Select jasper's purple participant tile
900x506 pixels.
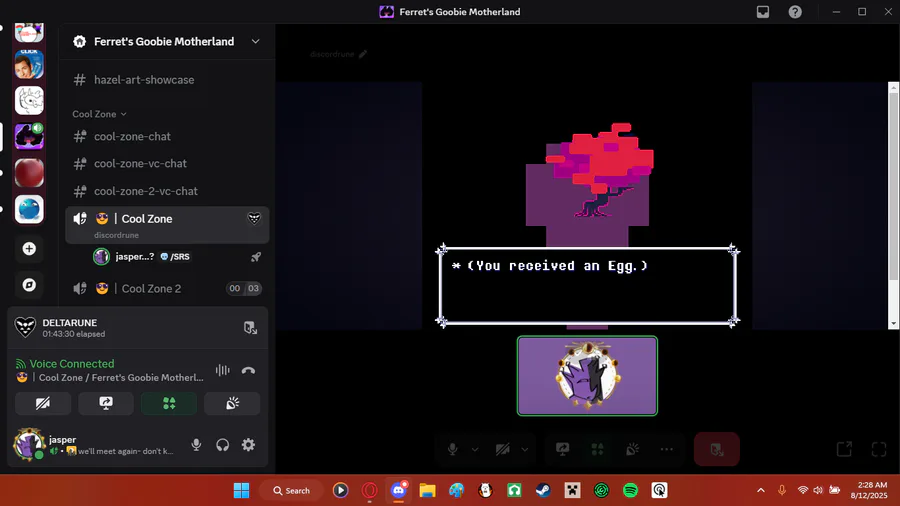click(587, 376)
